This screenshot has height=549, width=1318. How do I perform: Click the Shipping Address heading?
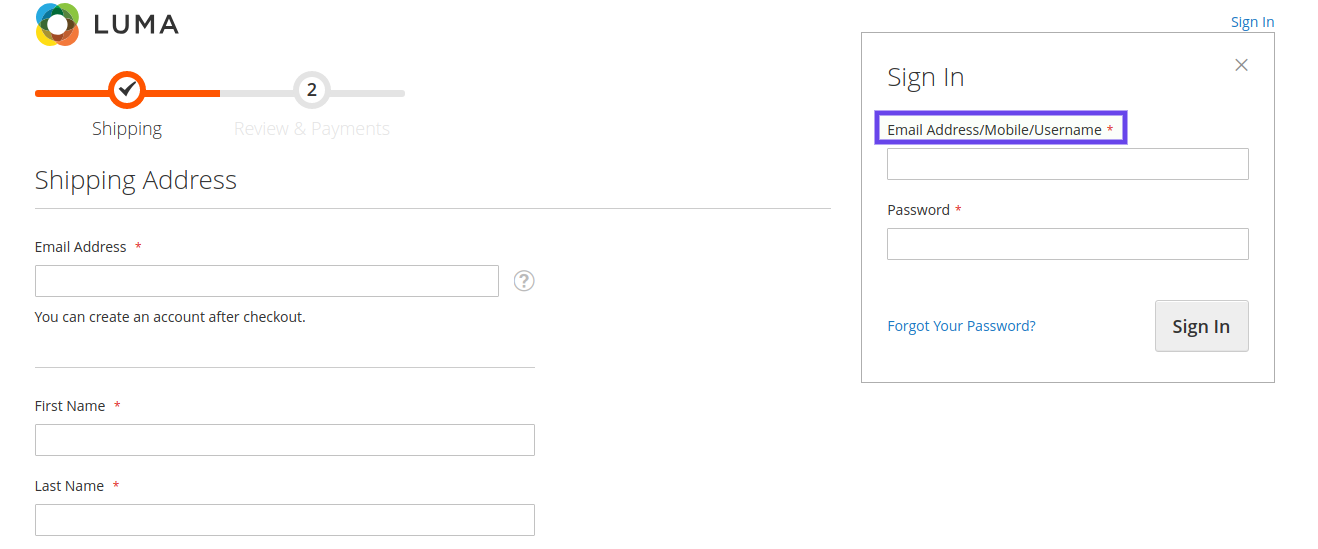pyautogui.click(x=136, y=180)
